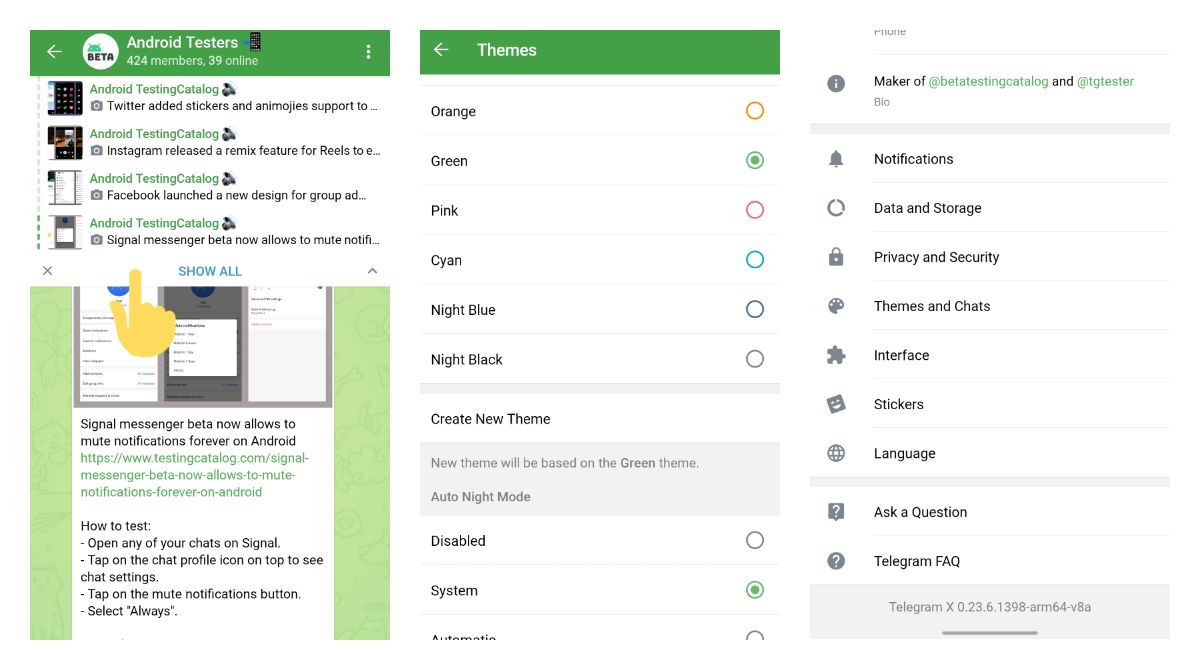The width and height of the screenshot is (1200, 670).
Task: Choose the Night Black theme option
Action: (x=755, y=359)
